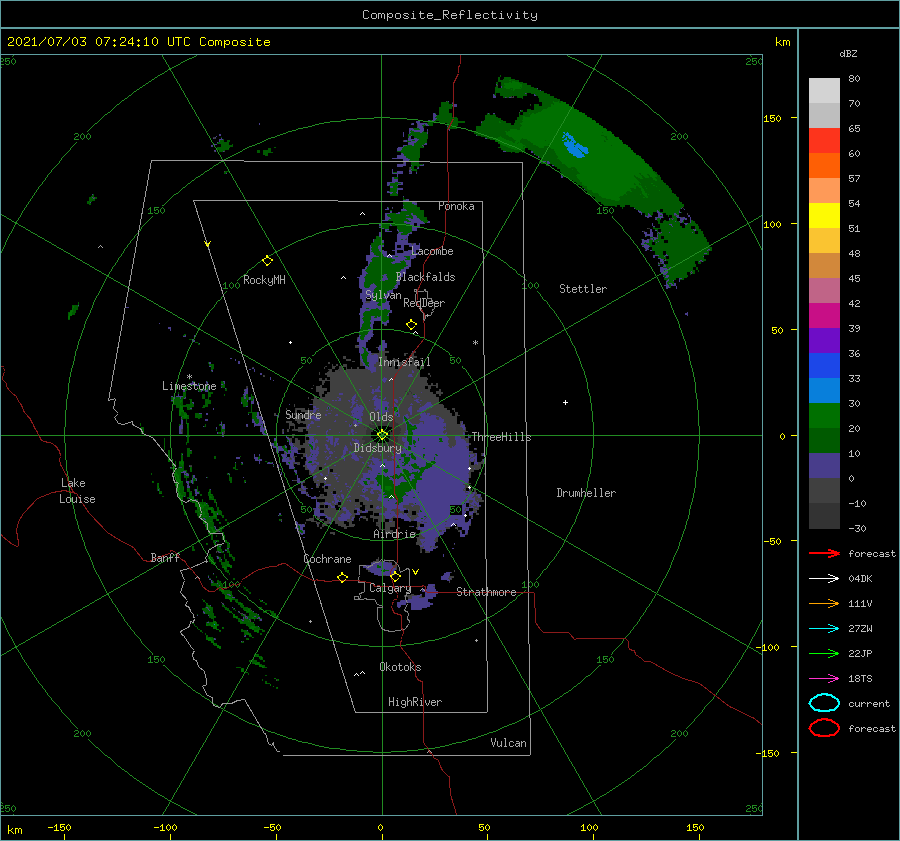The height and width of the screenshot is (841, 900).
Task: Select the orange 111V arrow icon
Action: tap(824, 603)
